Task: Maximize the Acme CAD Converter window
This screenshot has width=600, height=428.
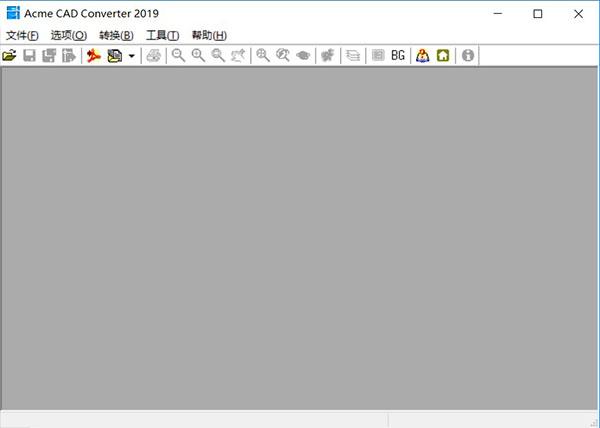Action: coord(538,14)
